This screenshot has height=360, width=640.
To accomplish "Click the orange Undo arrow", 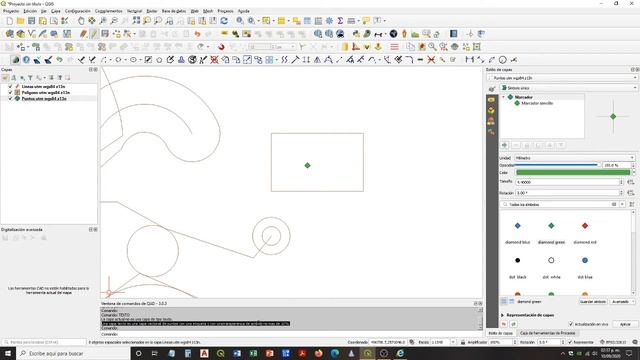I will [198, 34].
